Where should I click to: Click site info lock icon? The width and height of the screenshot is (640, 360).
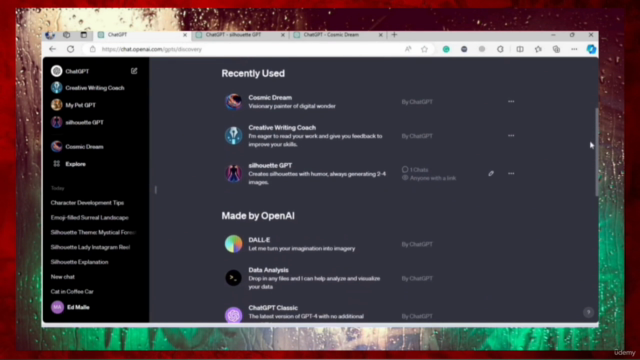click(x=93, y=49)
